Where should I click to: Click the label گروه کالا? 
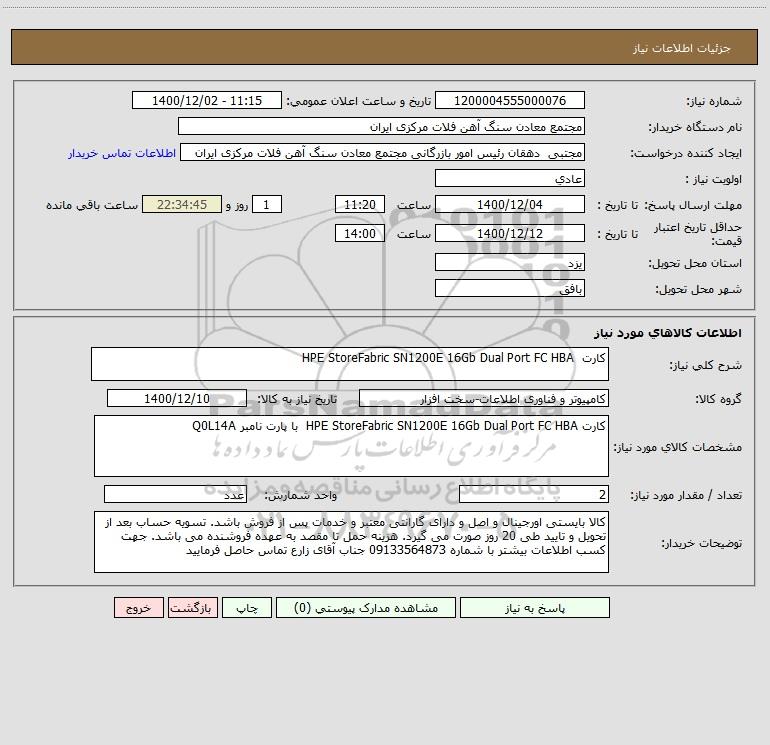tap(719, 399)
